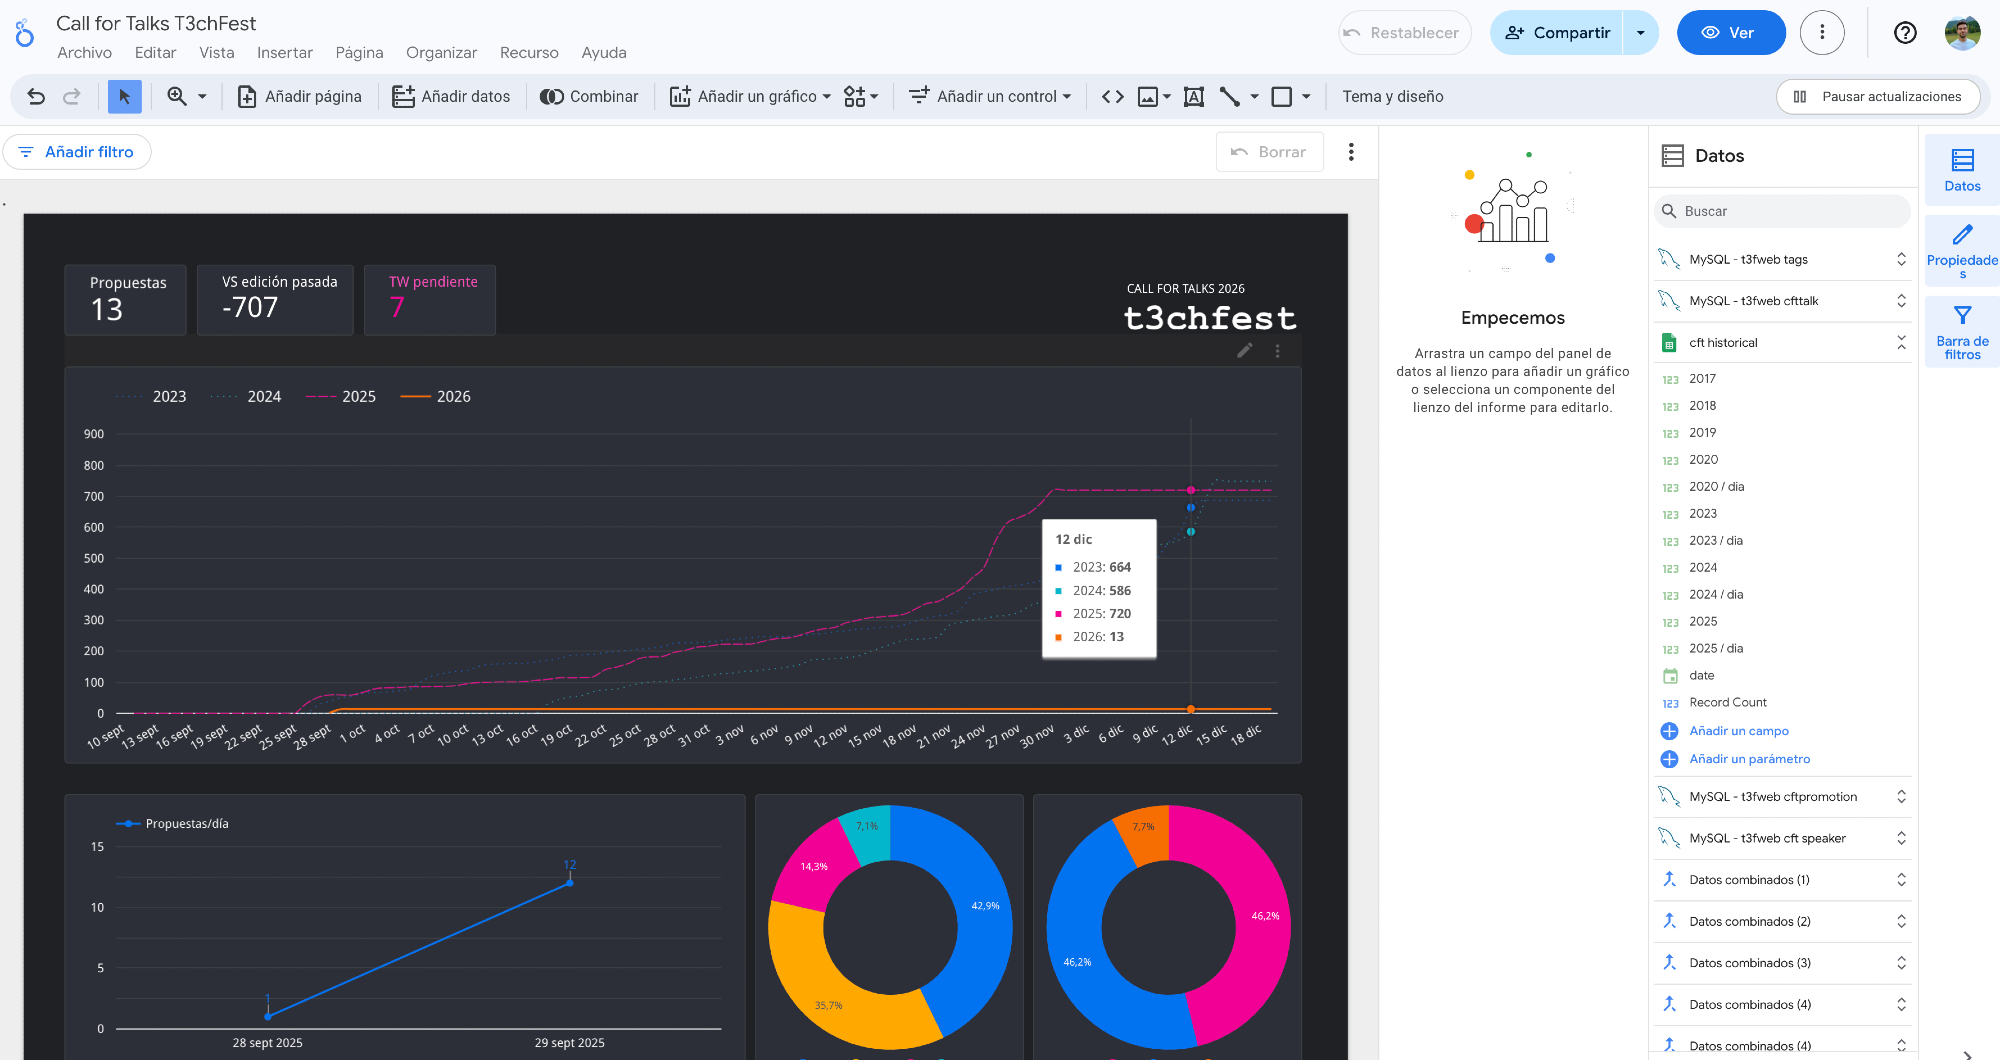Image resolution: width=2000 pixels, height=1060 pixels.
Task: Open the Insertar menu
Action: pos(284,53)
